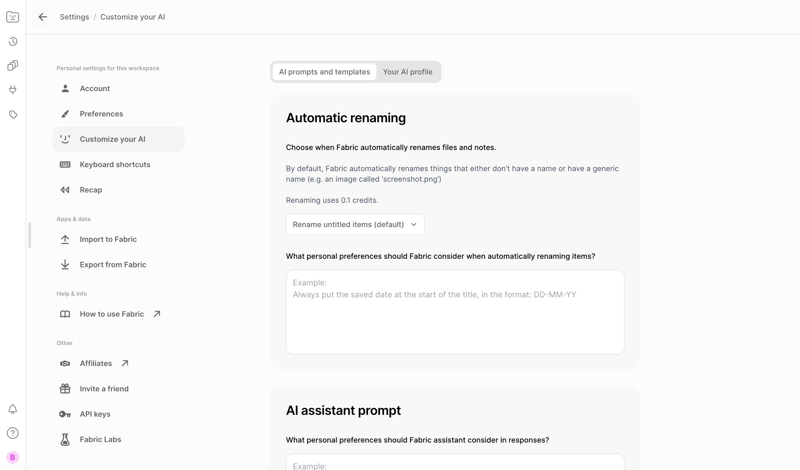
Task: Click the API keys menu item
Action: [95, 414]
